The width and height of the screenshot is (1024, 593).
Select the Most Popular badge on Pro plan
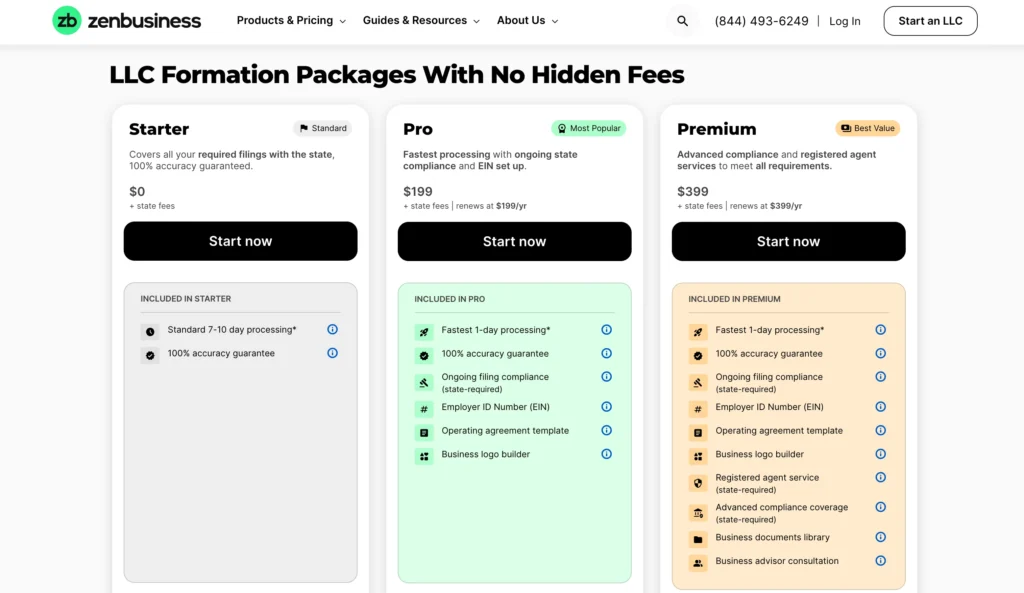coord(588,128)
